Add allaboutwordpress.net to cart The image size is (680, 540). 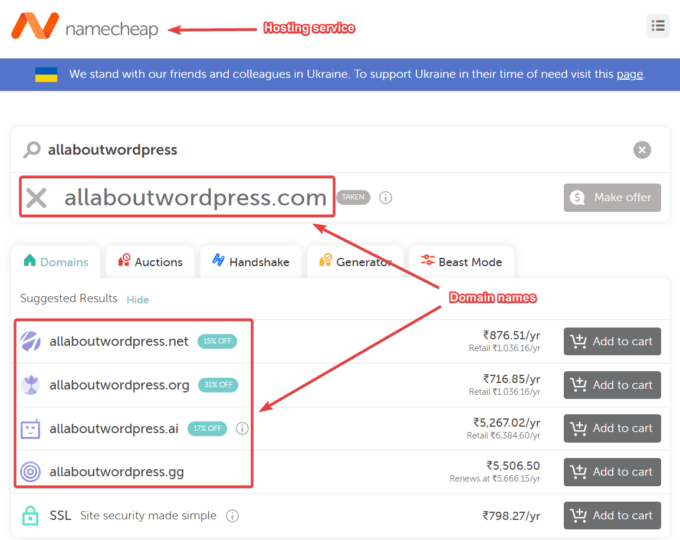coord(612,341)
